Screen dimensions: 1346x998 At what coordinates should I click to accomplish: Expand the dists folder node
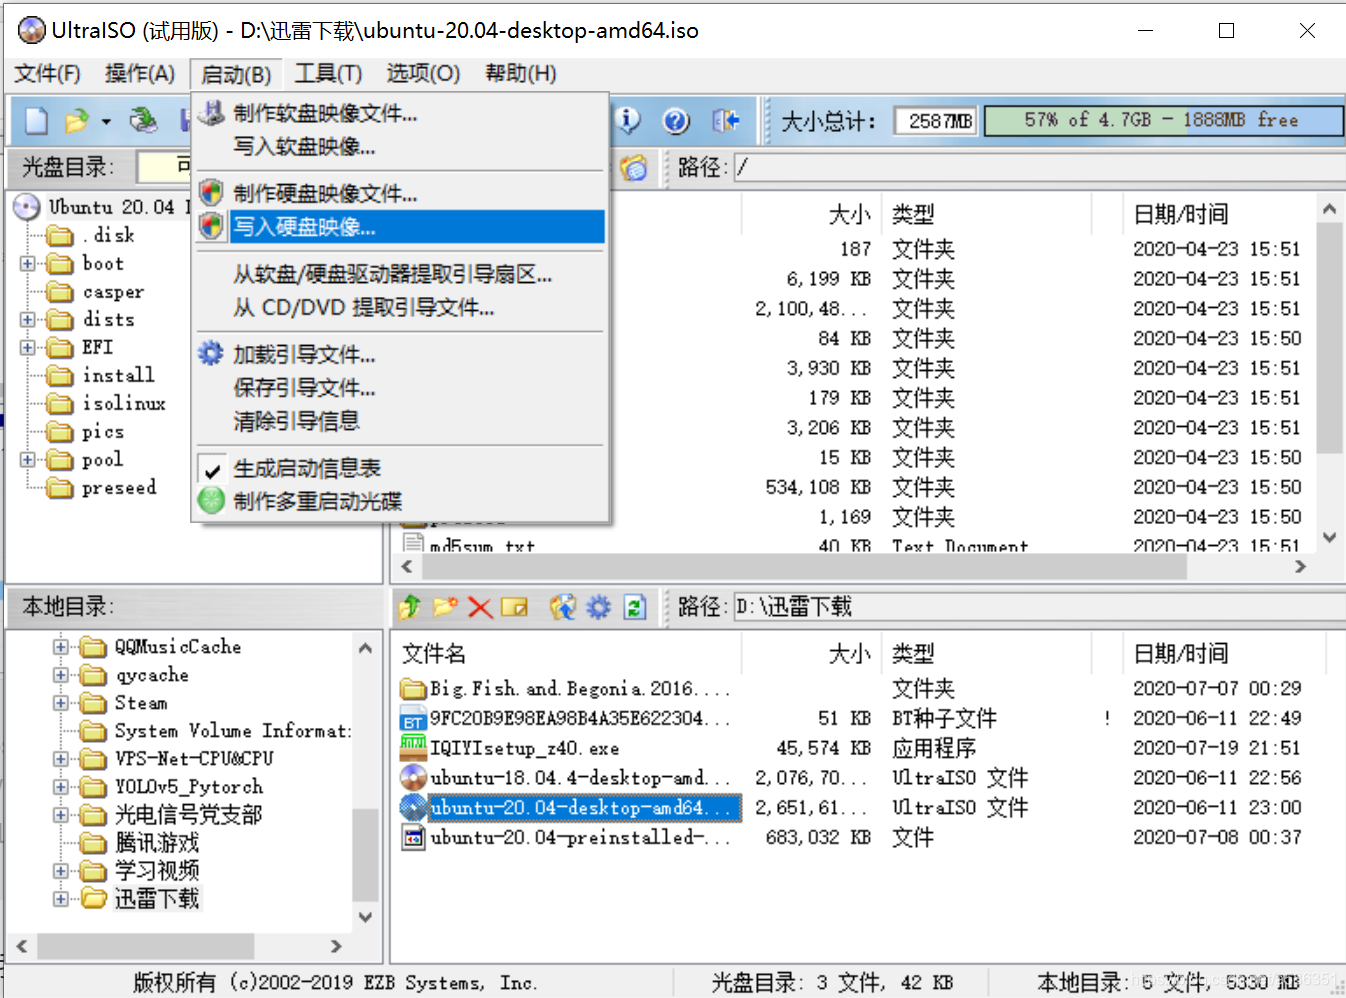click(27, 320)
